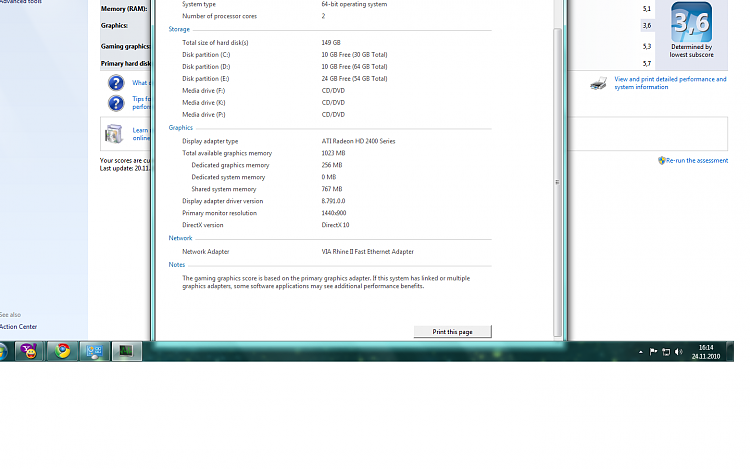Select 'Media drive (P:)' label
This screenshot has height=469, width=750.
pyautogui.click(x=204, y=114)
